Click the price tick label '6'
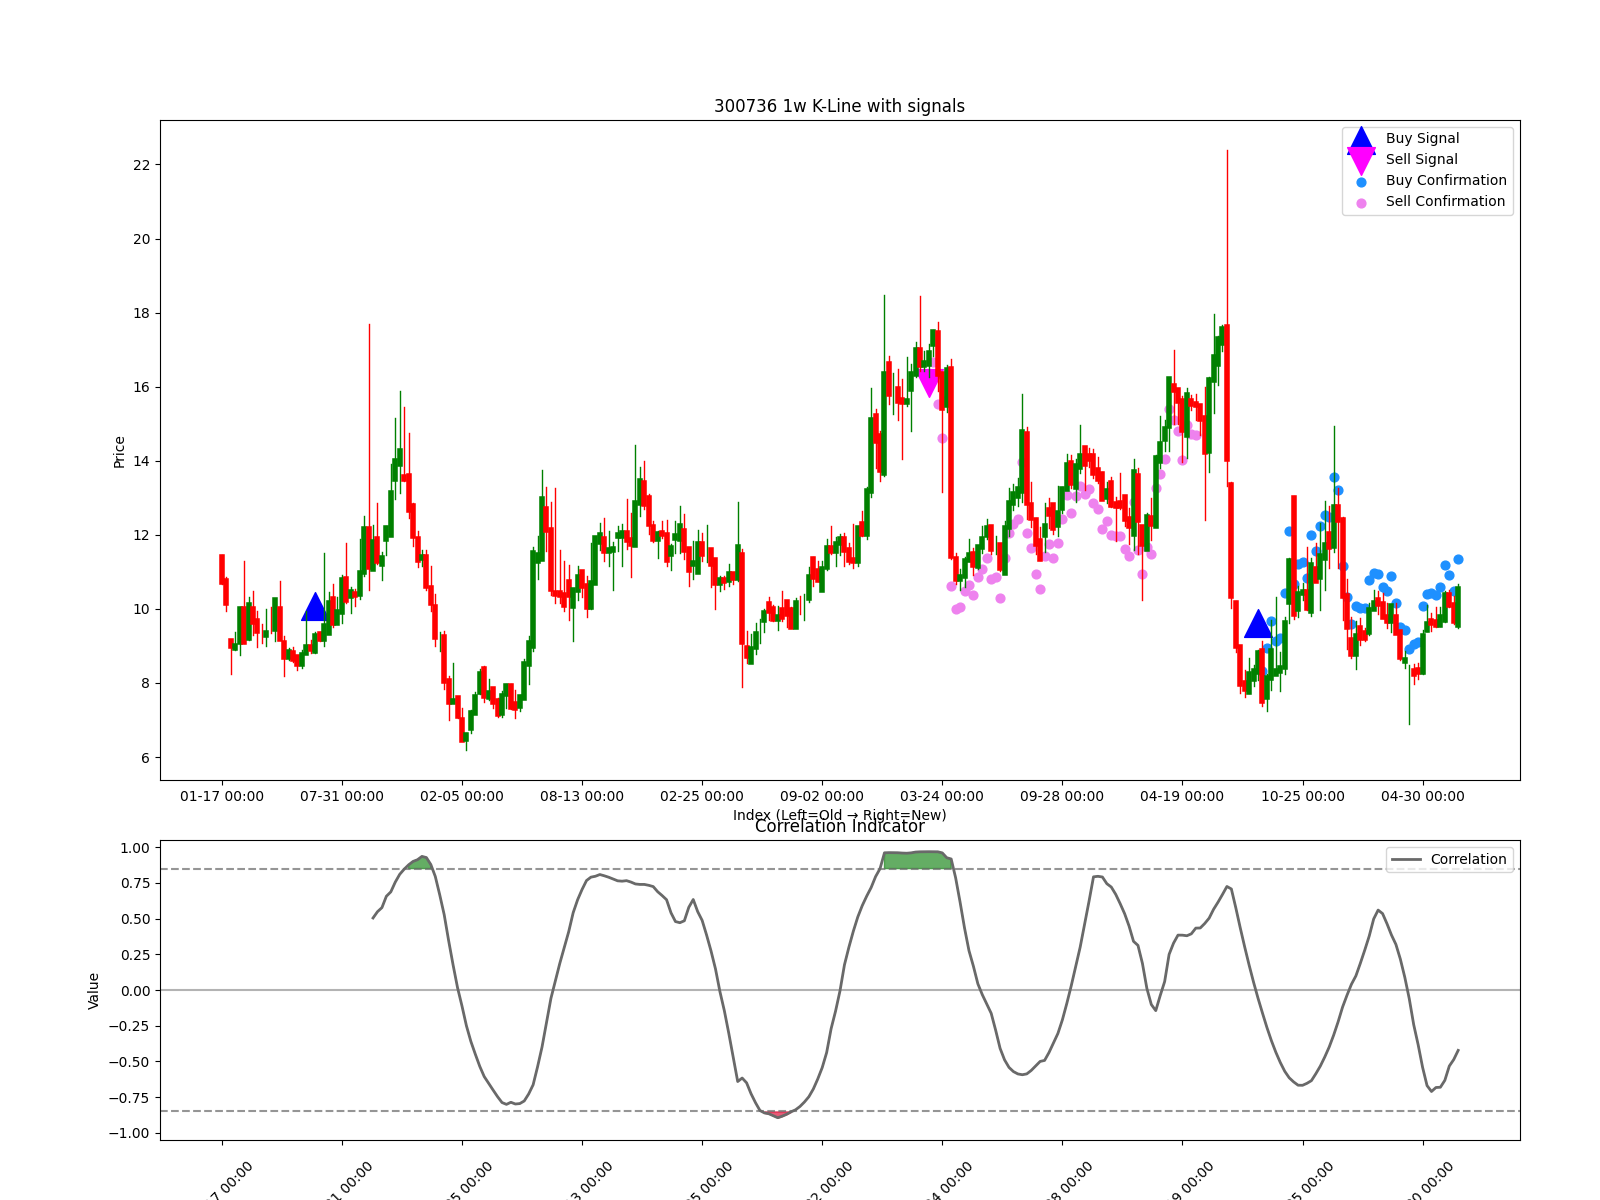 coord(145,758)
